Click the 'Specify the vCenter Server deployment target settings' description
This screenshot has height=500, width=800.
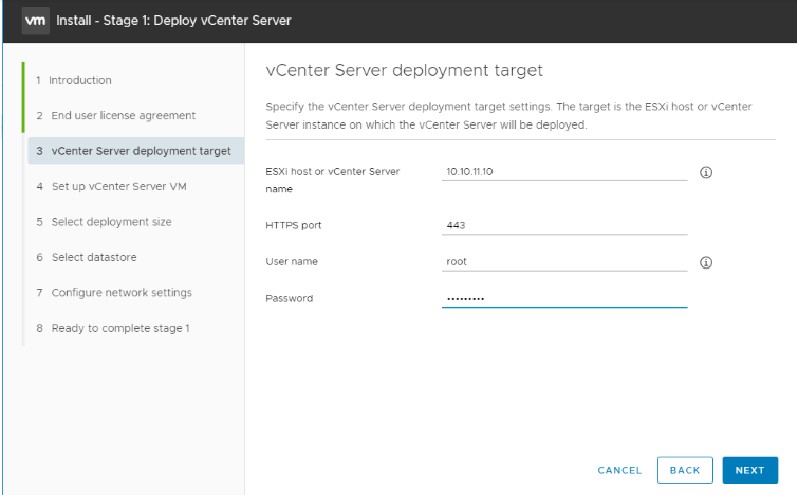click(509, 116)
